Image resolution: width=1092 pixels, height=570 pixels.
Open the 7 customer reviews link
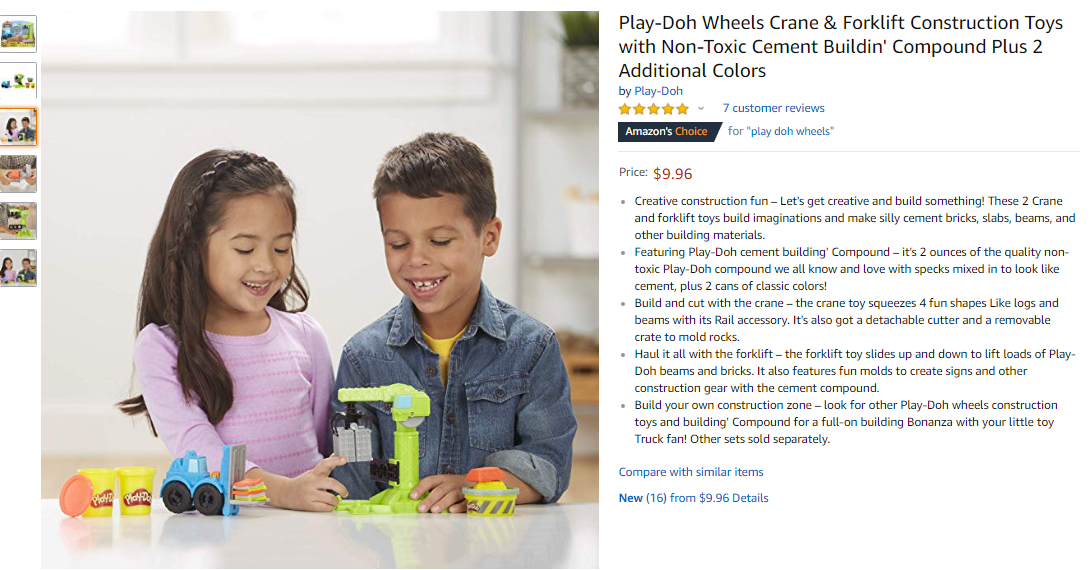(773, 108)
